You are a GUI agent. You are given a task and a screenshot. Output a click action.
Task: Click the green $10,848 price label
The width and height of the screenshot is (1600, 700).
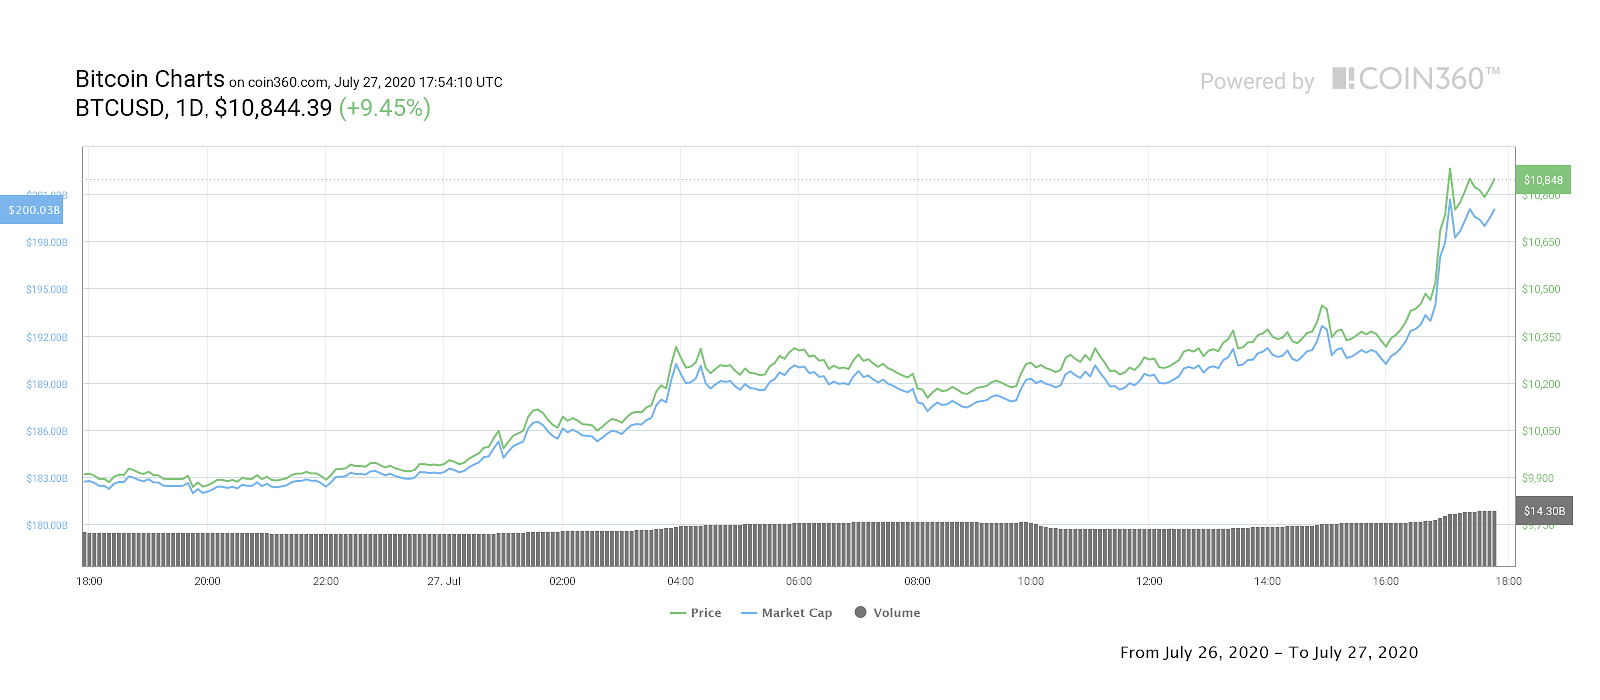pyautogui.click(x=1543, y=180)
